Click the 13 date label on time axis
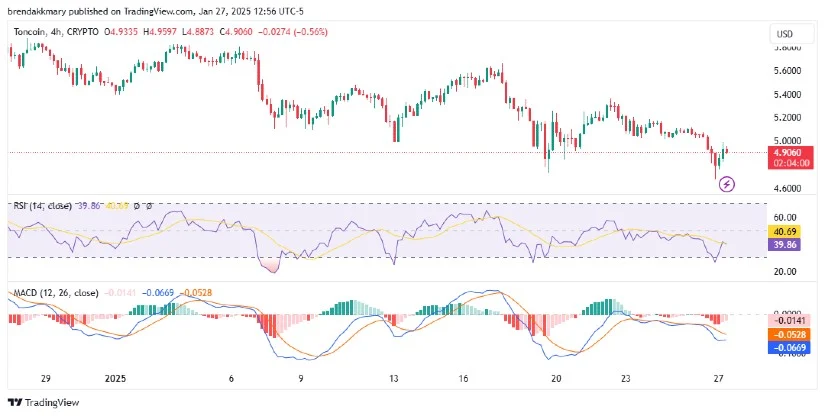Viewport: 825px width, 416px height. [394, 378]
